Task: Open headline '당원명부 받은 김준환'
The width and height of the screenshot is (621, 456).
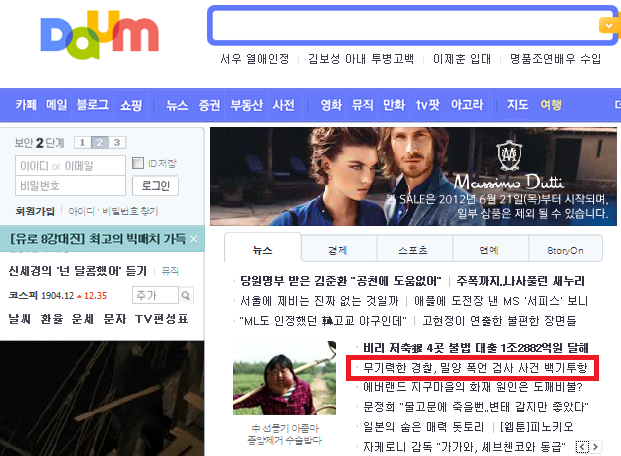Action: (x=341, y=281)
